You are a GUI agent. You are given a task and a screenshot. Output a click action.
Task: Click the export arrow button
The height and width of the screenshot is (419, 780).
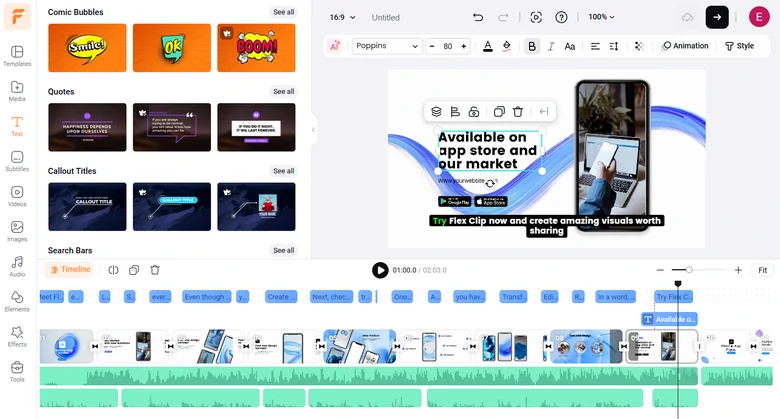coord(717,17)
